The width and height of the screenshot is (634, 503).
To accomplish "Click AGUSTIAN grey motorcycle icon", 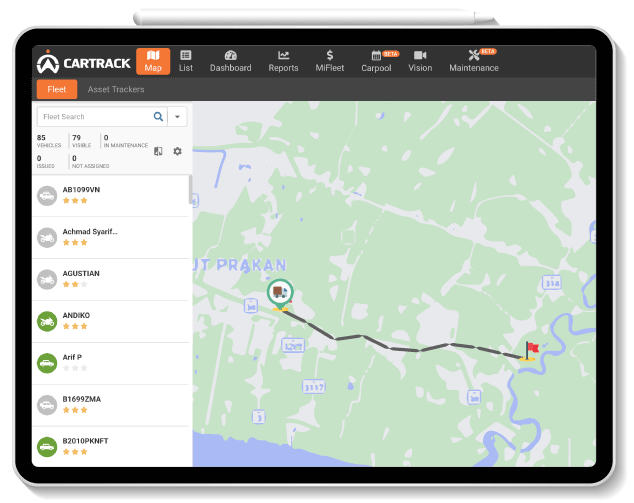I will 47,280.
